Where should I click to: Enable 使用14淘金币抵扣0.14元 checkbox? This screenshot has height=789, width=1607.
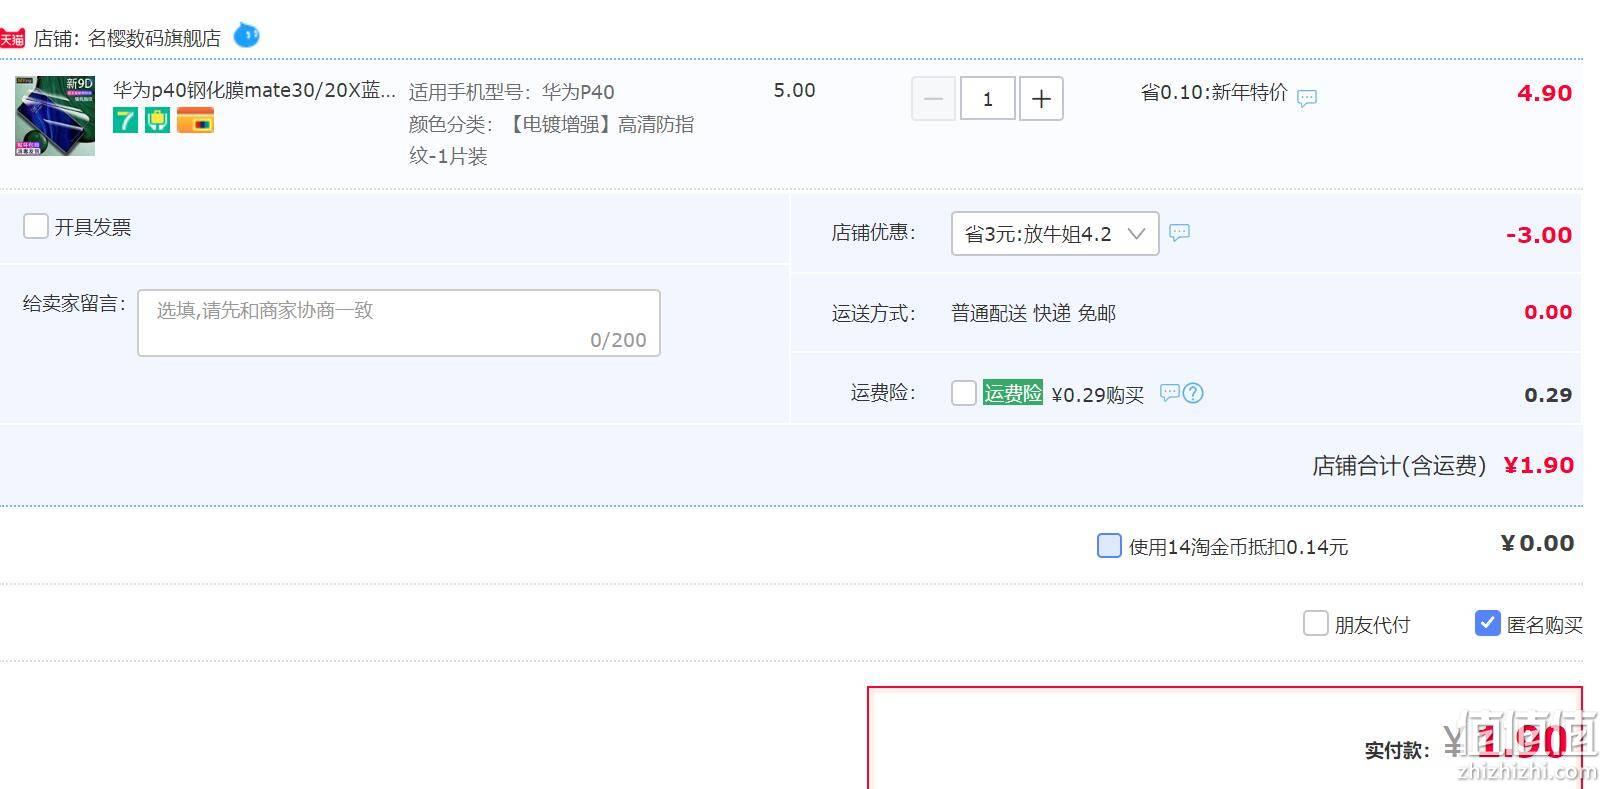click(1109, 545)
